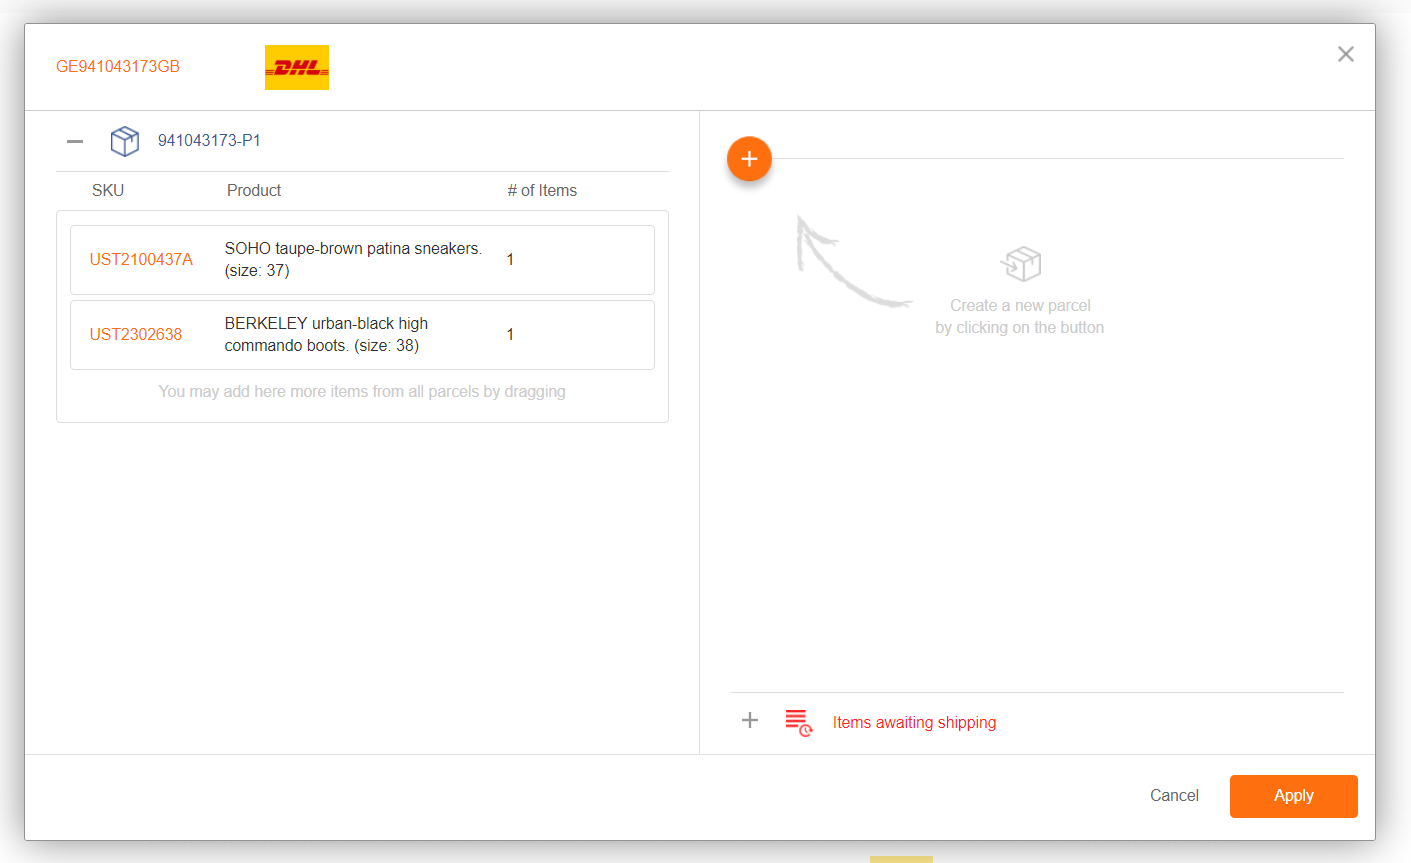Open tracking number GE941043173GB link

(118, 67)
